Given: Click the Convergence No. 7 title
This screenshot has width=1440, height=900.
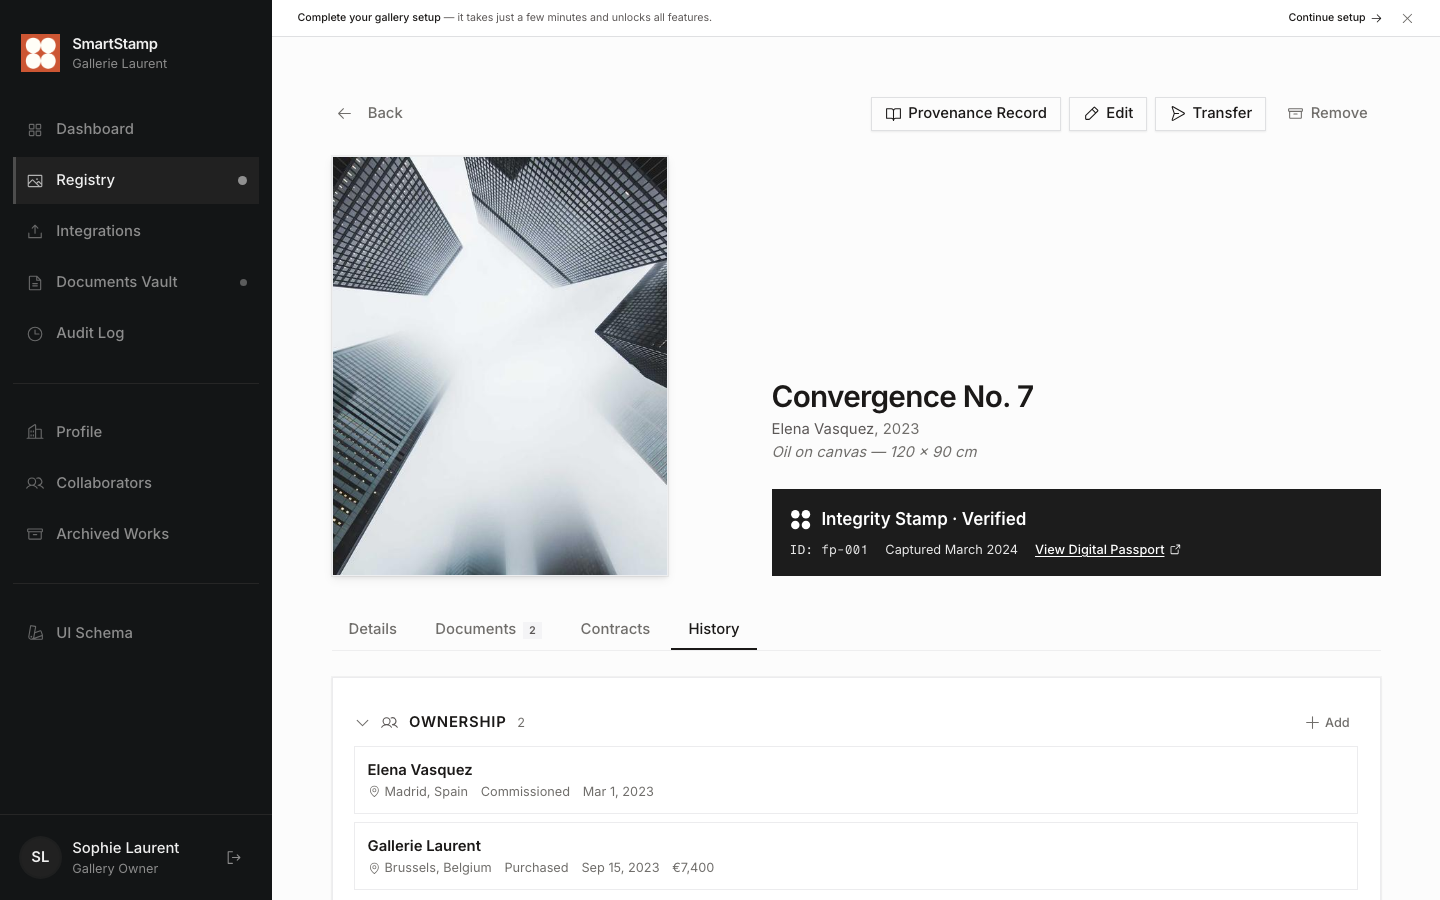Looking at the screenshot, I should click(x=903, y=397).
